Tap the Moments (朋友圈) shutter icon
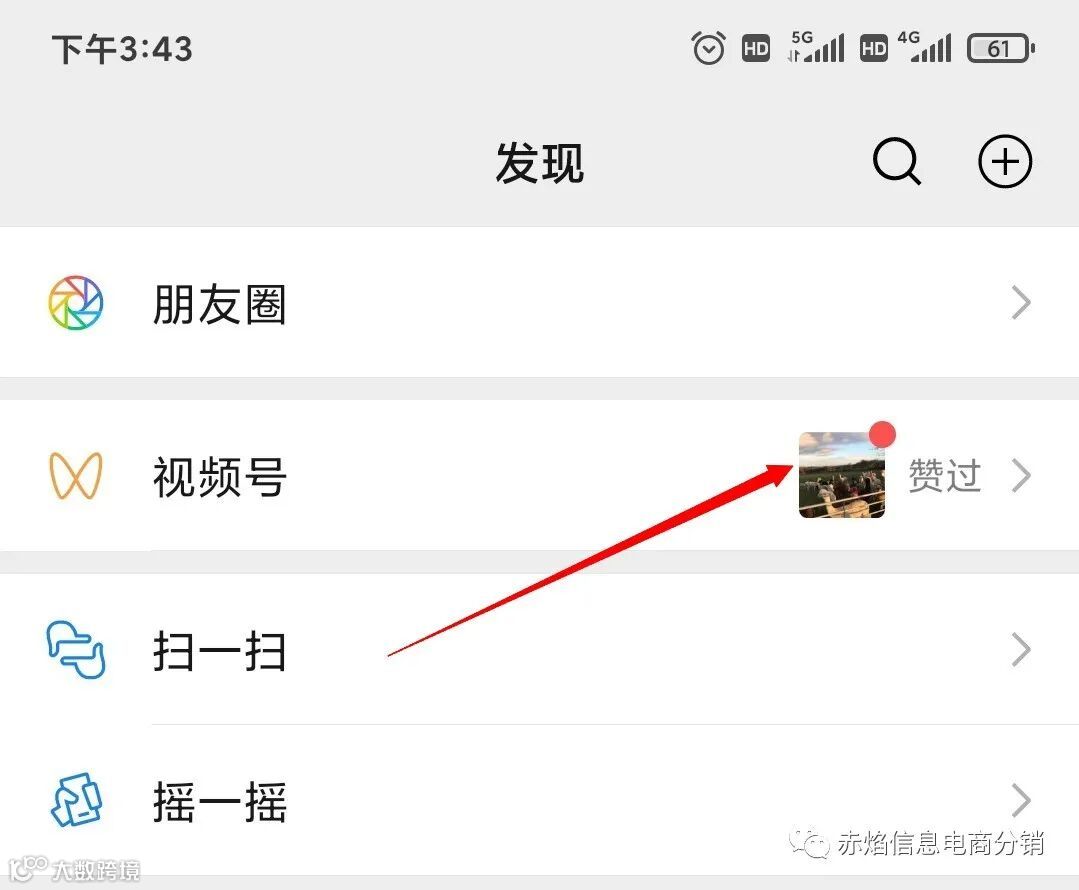This screenshot has height=890, width=1079. (x=76, y=303)
